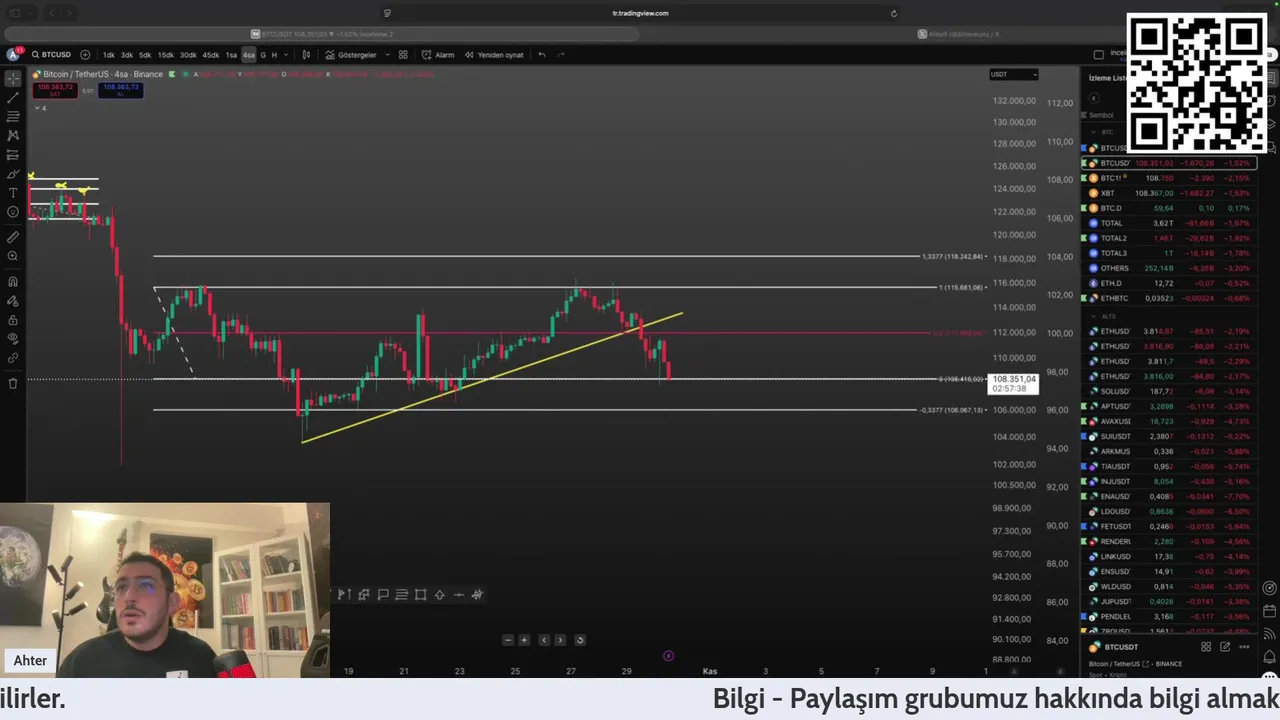The image size is (1280, 720).
Task: Open the emoji icons tool
Action: (x=13, y=211)
